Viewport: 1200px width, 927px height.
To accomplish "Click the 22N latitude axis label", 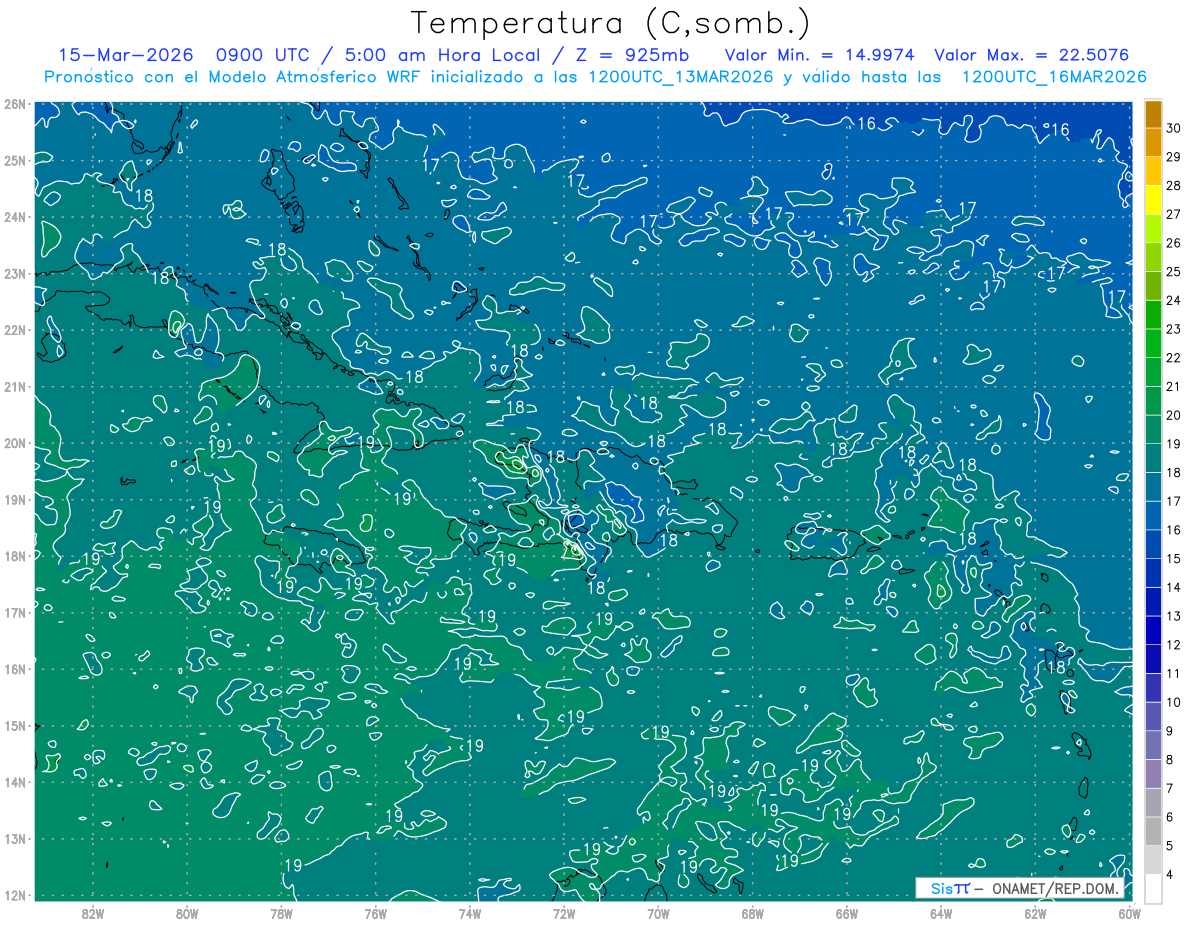I will click(x=14, y=330).
